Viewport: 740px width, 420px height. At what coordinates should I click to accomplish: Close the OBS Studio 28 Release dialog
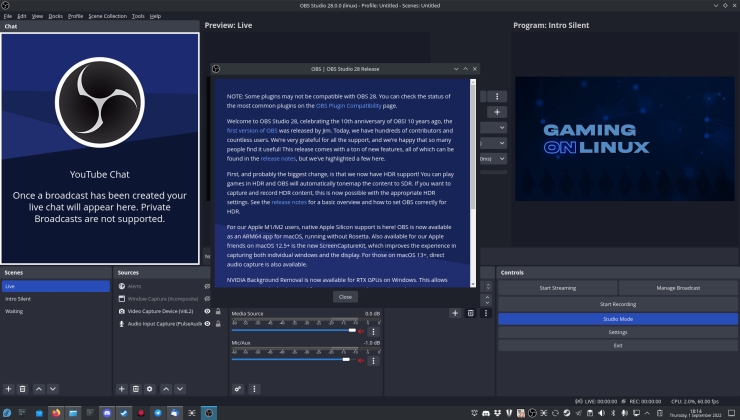pyautogui.click(x=345, y=297)
